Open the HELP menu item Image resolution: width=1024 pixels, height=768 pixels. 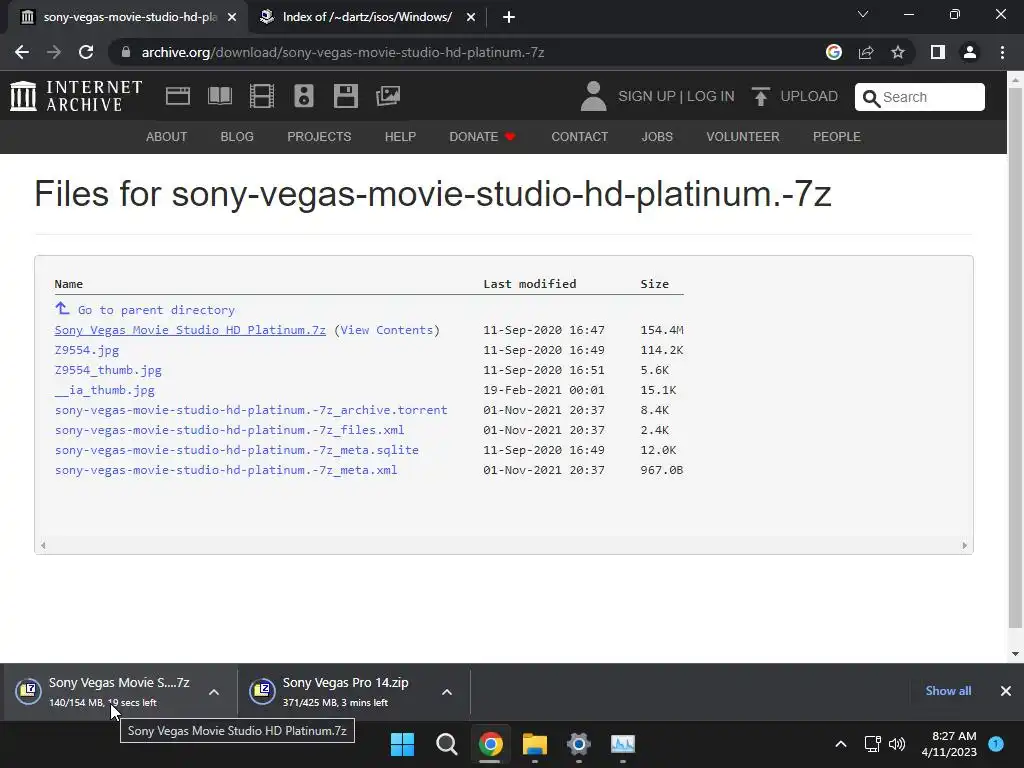tap(400, 136)
